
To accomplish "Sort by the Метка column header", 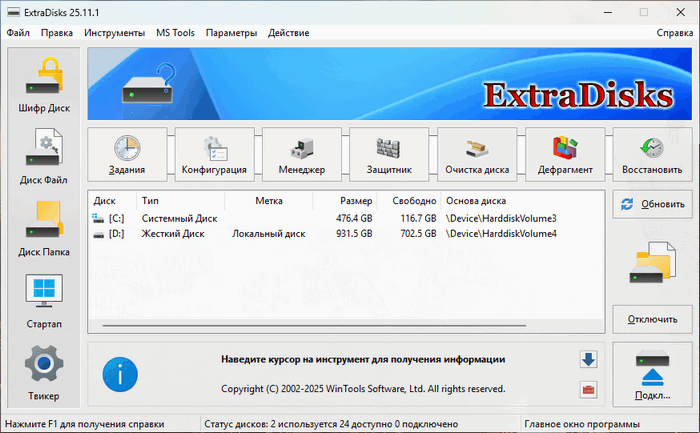I will (269, 201).
